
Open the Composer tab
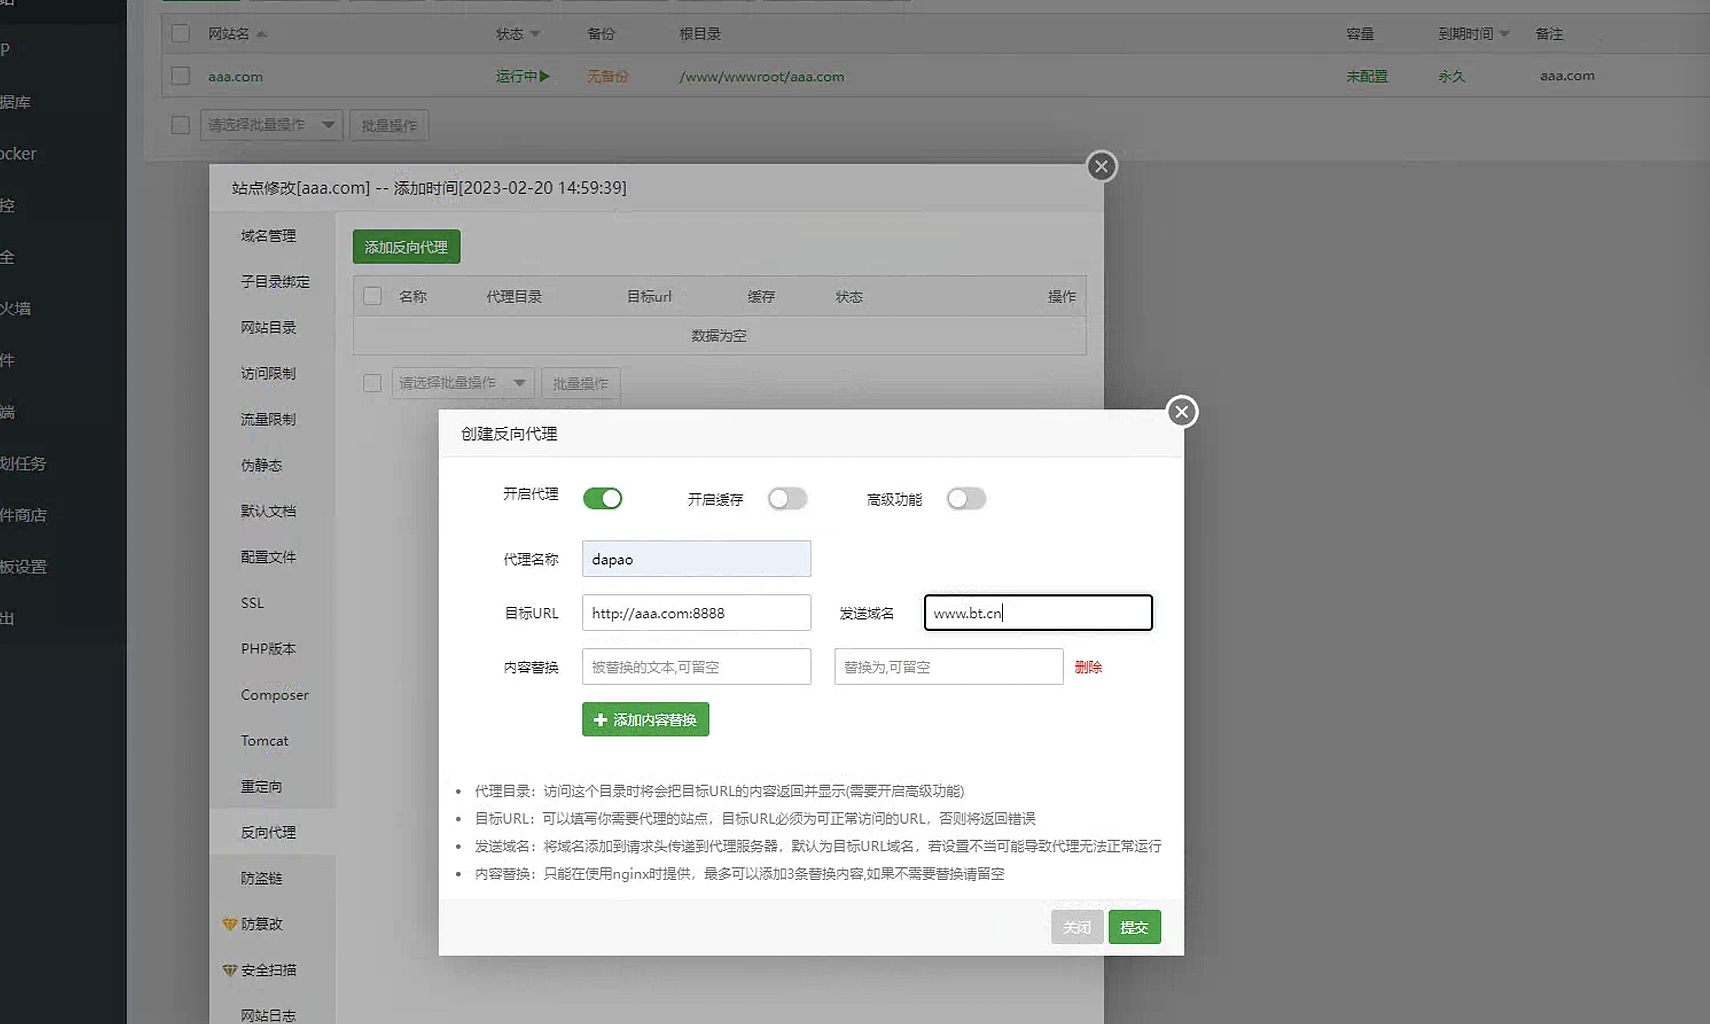tap(274, 695)
